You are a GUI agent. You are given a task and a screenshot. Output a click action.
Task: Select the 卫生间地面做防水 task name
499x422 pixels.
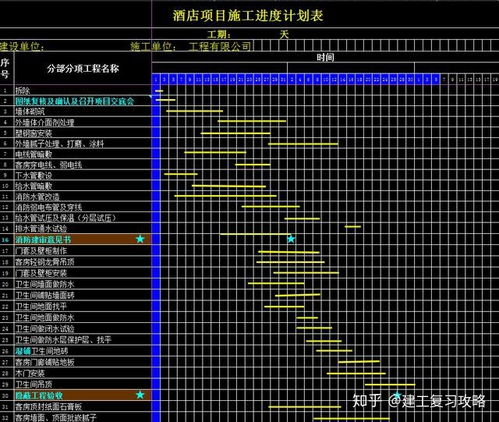[45, 317]
